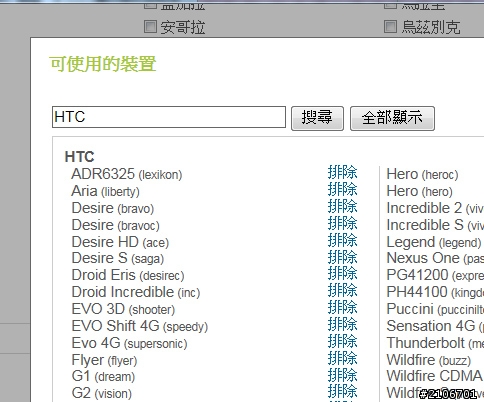
Task: Exclude EVO 3D (shooter) via 排除 link
Action: (x=342, y=307)
